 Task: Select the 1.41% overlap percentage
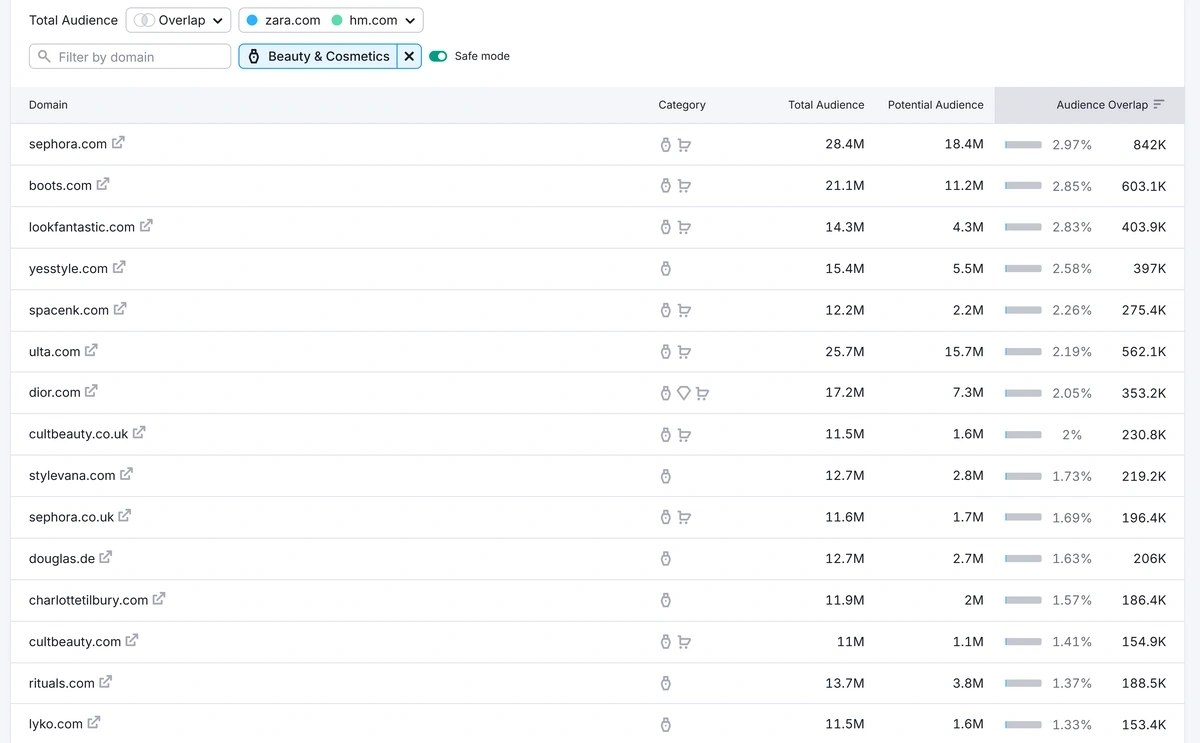pyautogui.click(x=1072, y=642)
